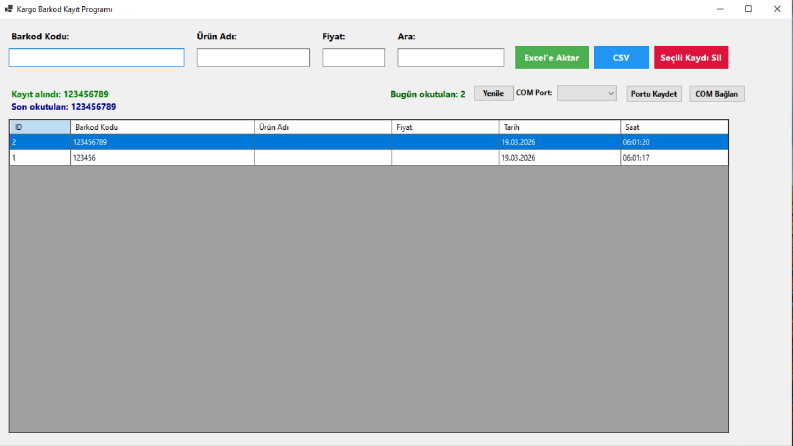793x446 pixels.
Task: Select the Fiyat input field
Action: pyautogui.click(x=354, y=58)
